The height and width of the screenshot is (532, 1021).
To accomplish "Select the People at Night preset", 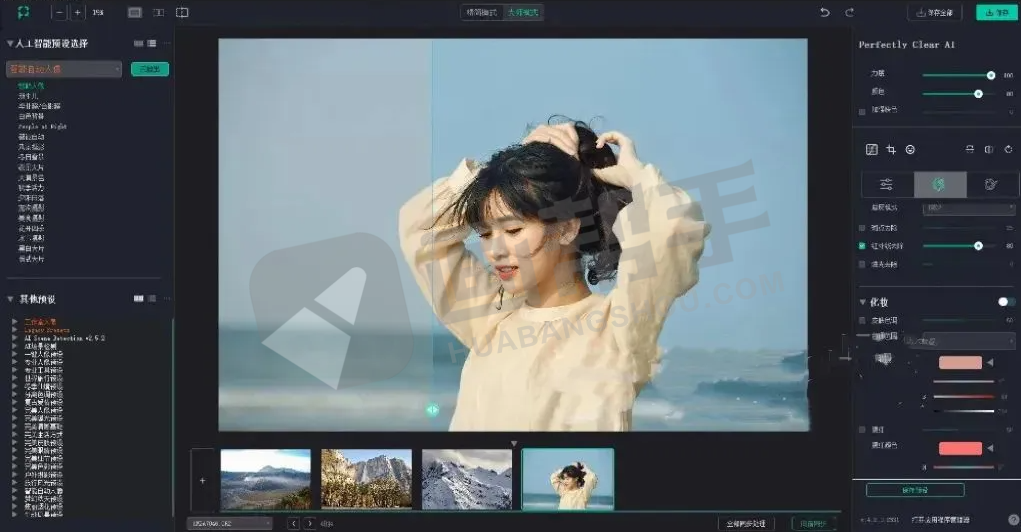I will point(42,126).
